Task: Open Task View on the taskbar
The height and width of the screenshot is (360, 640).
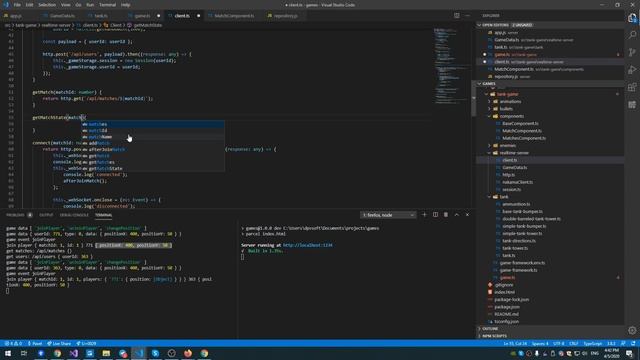Action: click(24, 353)
